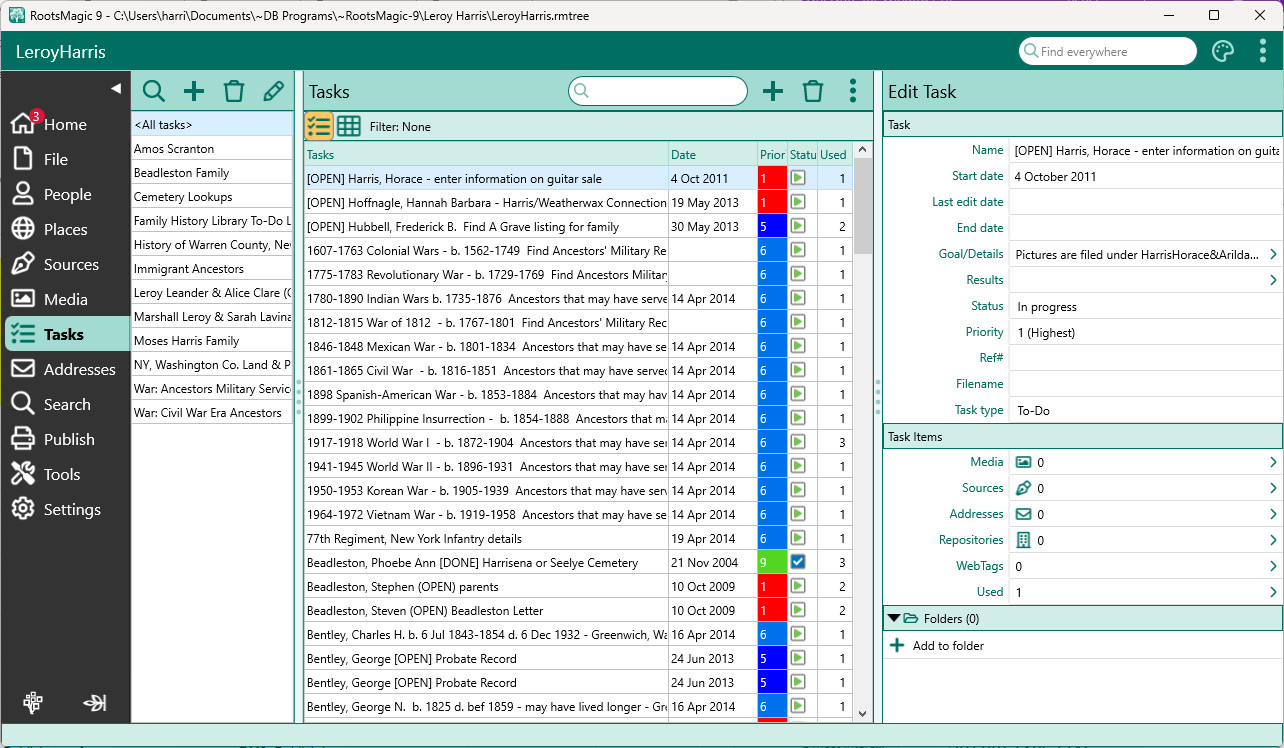The height and width of the screenshot is (748, 1284).
Task: Open the People view in sidebar
Action: 67,195
